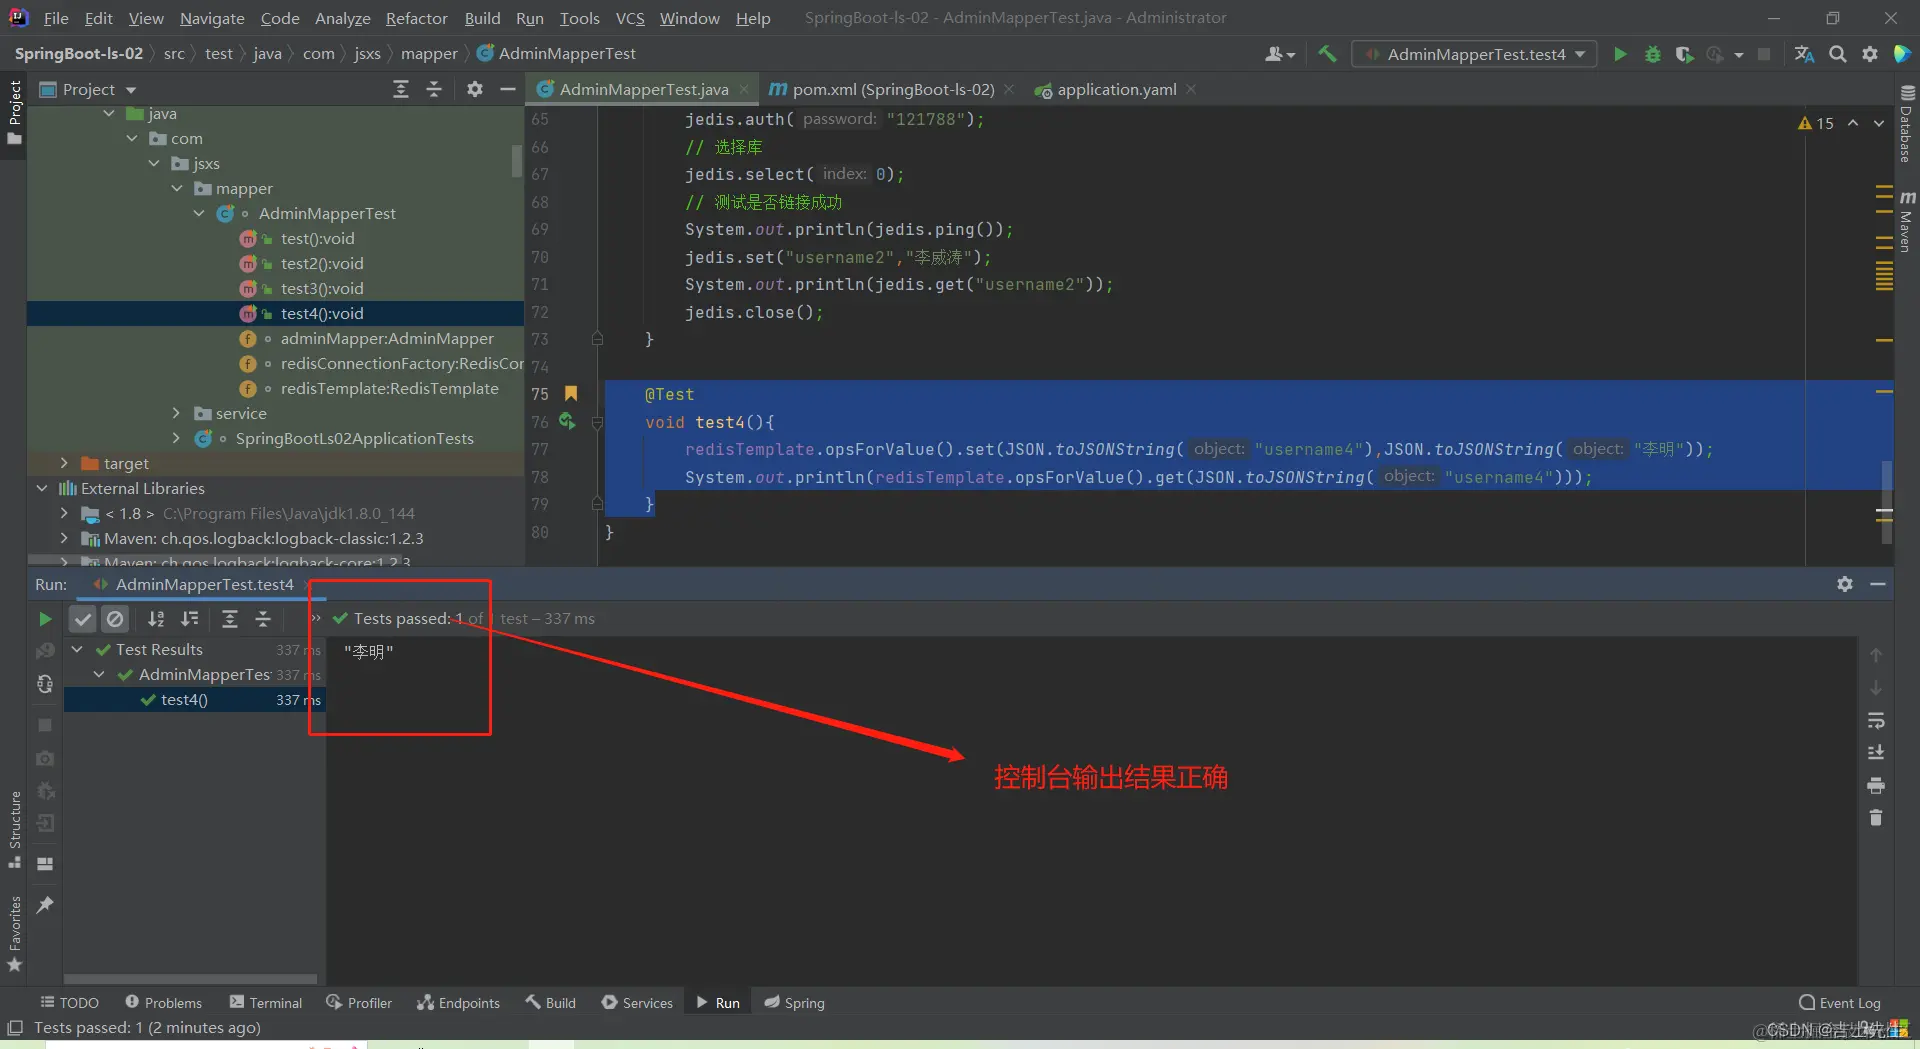The width and height of the screenshot is (1920, 1049).
Task: Open run configuration dropdown AdminMapperTest.test4
Action: (1474, 54)
